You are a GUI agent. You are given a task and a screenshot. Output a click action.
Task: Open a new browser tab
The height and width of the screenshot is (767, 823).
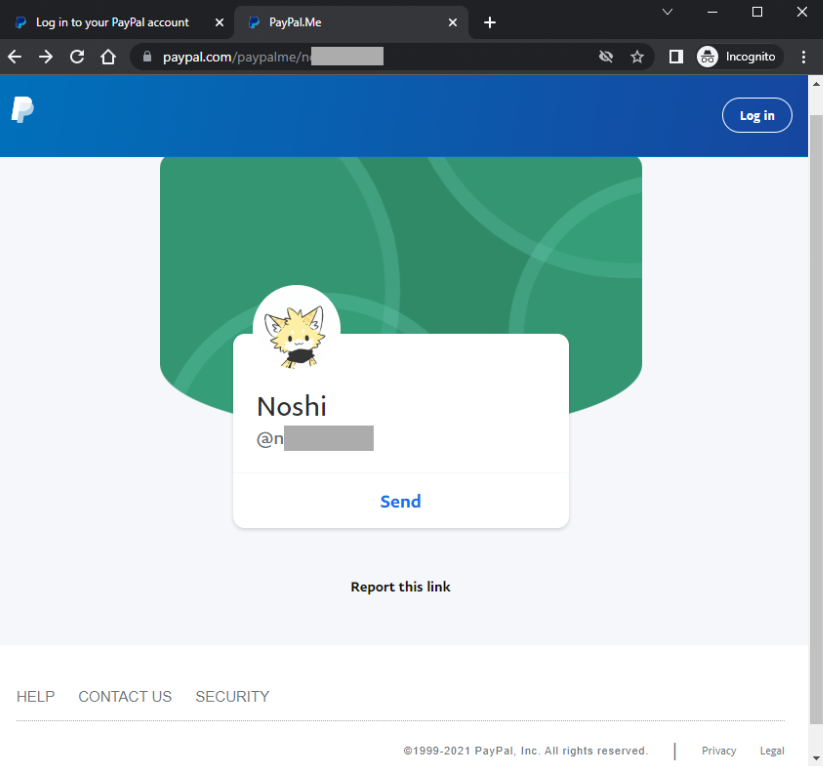coord(490,23)
